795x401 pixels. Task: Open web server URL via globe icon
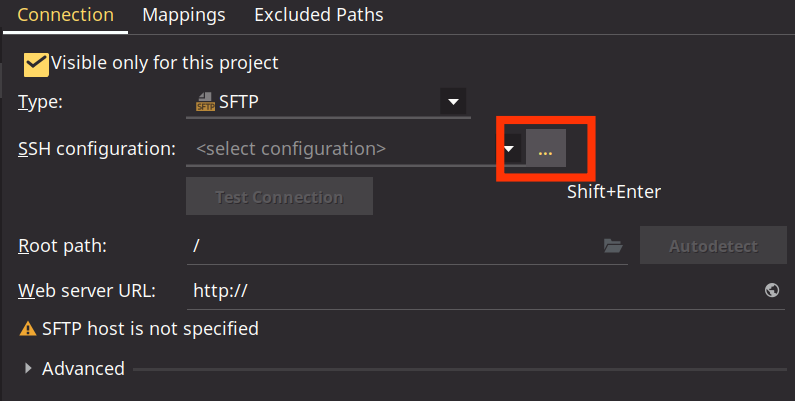[772, 290]
